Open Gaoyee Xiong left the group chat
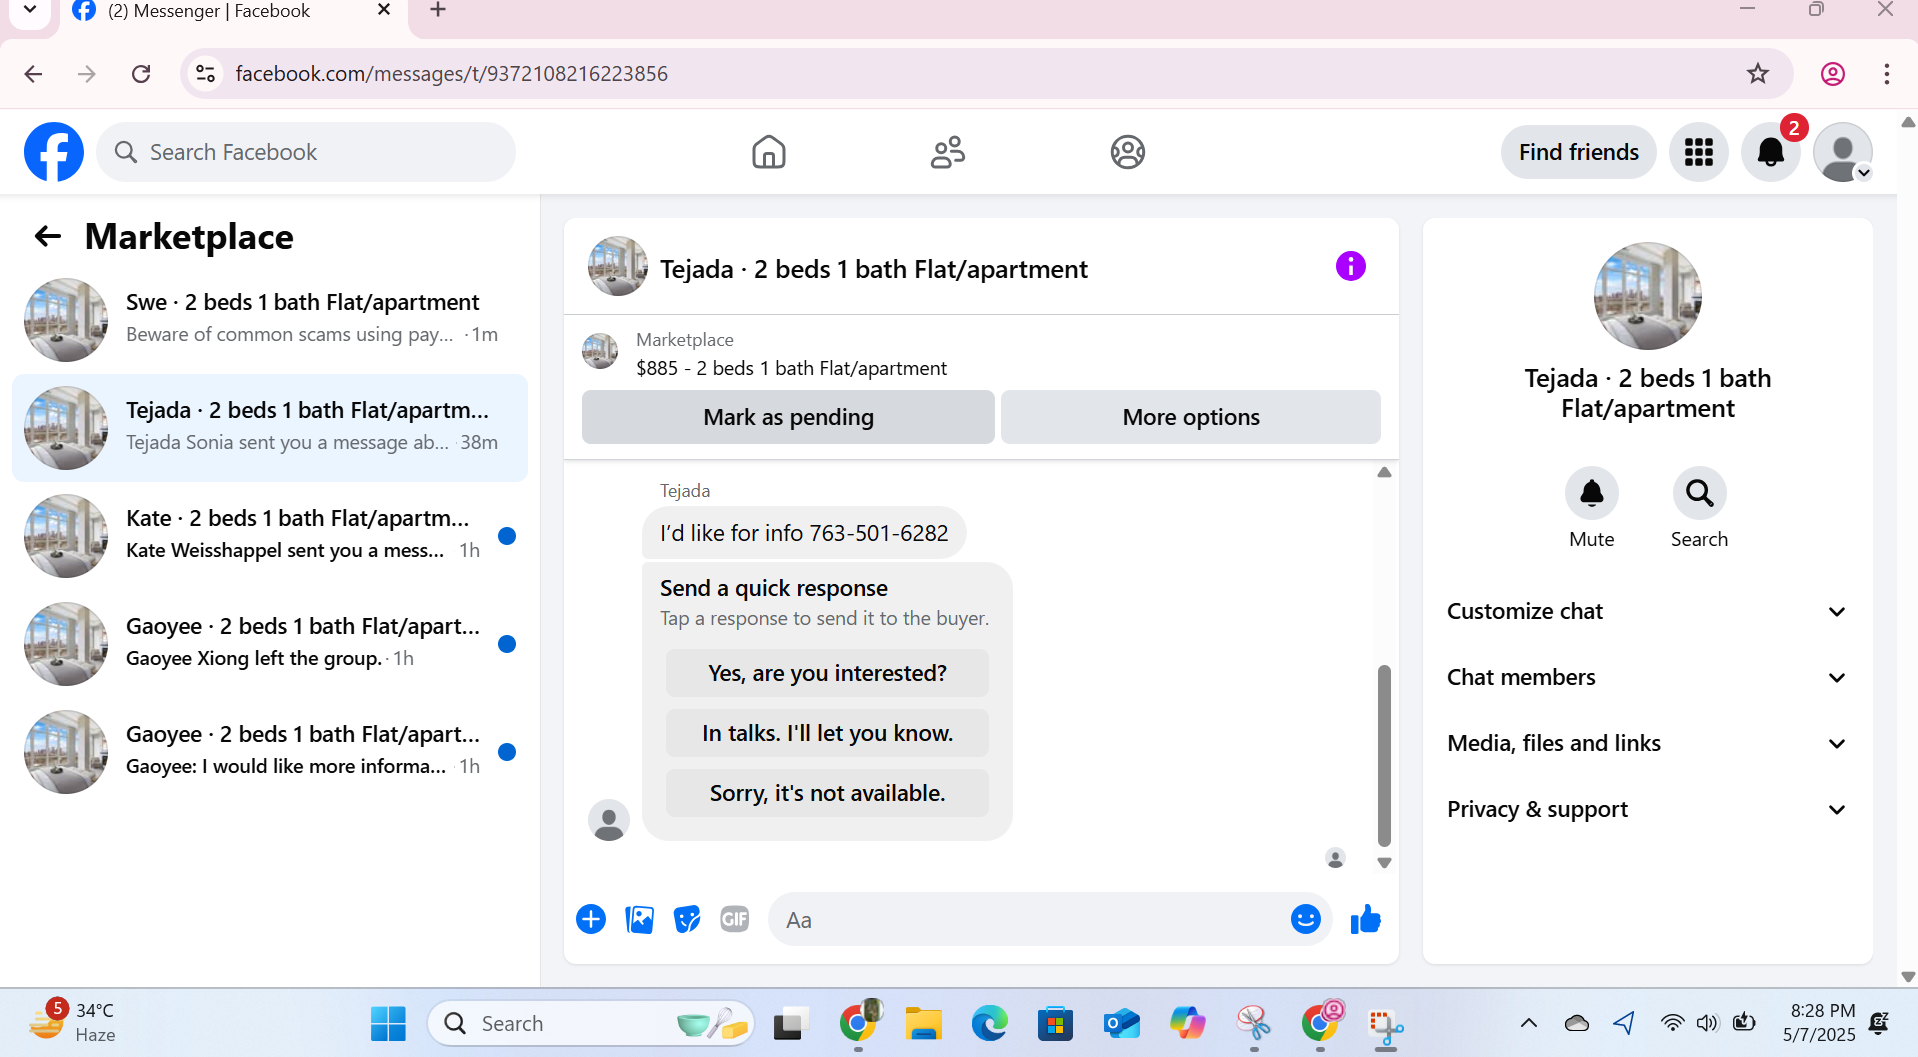 point(270,644)
